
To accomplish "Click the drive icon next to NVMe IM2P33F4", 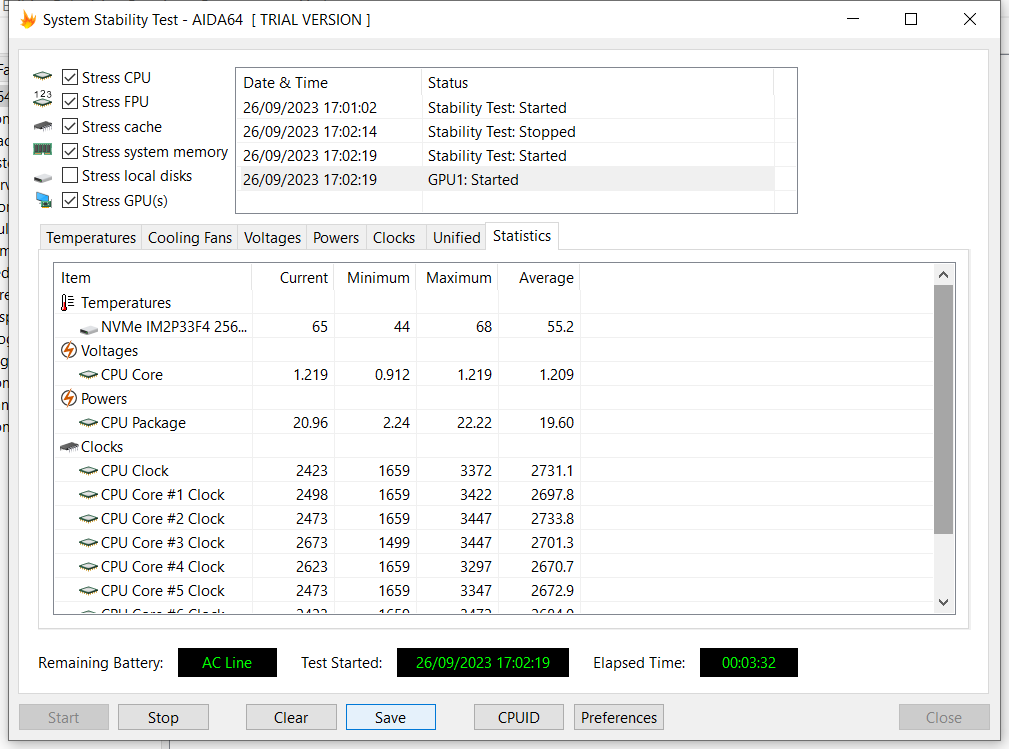I will point(88,328).
